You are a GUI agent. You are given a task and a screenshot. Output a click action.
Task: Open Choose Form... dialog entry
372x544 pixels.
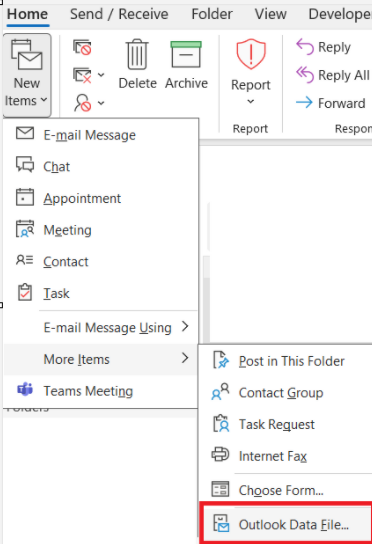coord(285,490)
